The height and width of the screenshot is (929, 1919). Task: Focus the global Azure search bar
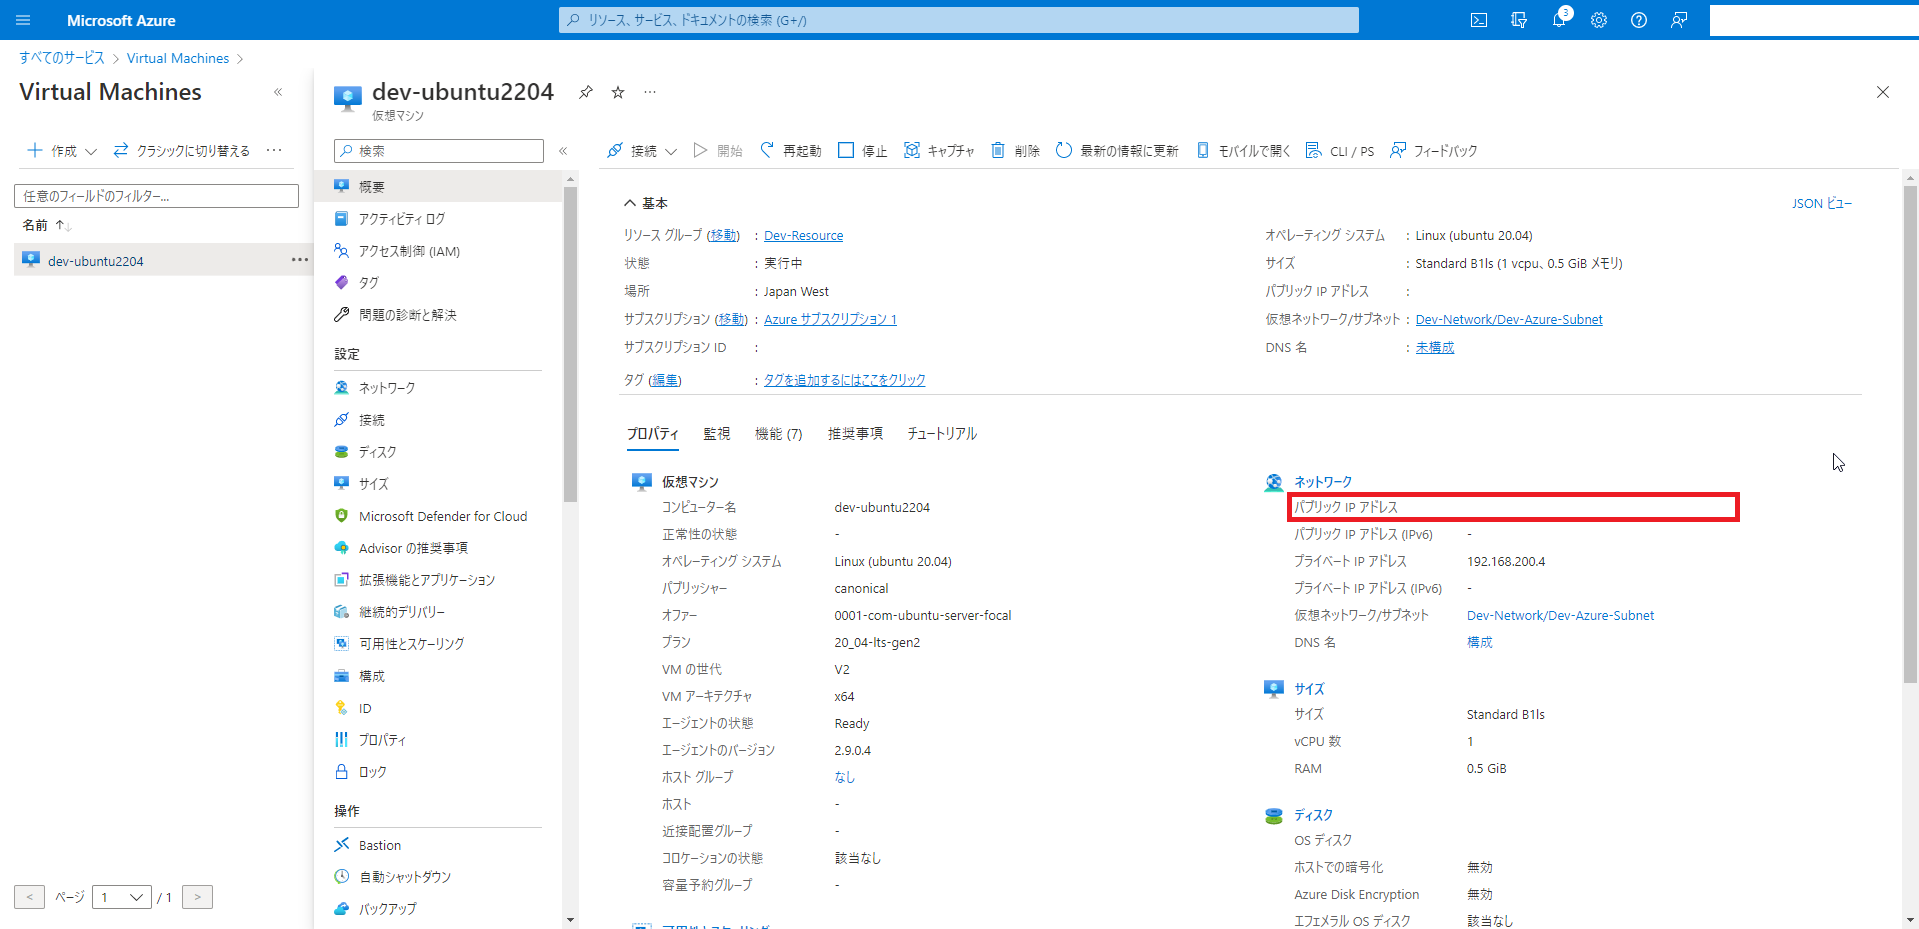(x=958, y=20)
